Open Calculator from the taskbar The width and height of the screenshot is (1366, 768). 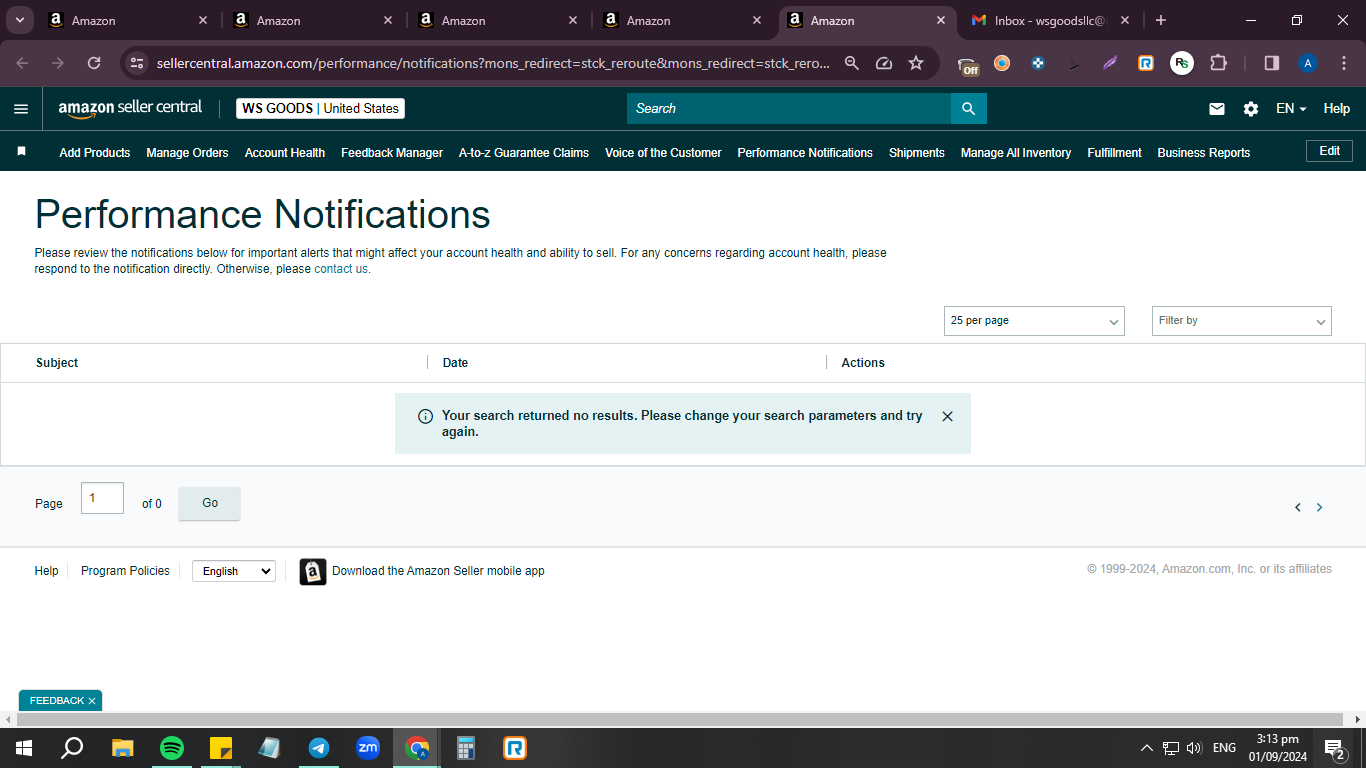[466, 748]
